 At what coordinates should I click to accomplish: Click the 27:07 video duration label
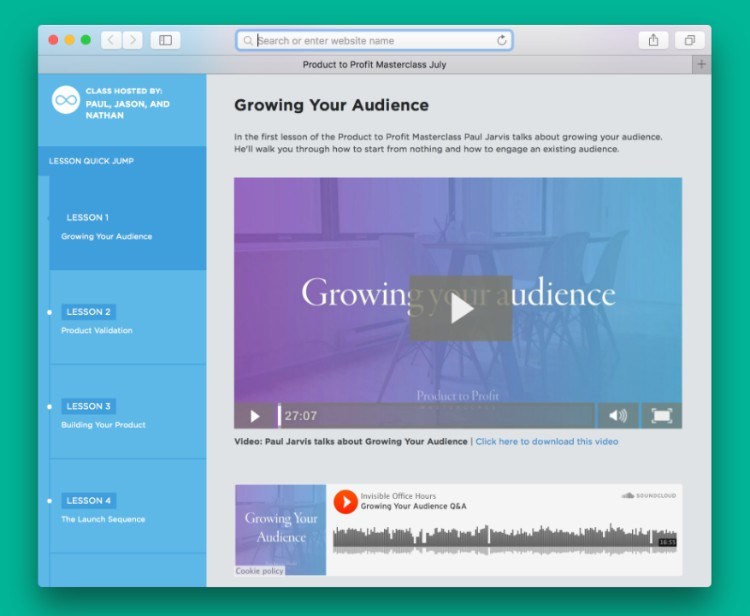tap(301, 416)
